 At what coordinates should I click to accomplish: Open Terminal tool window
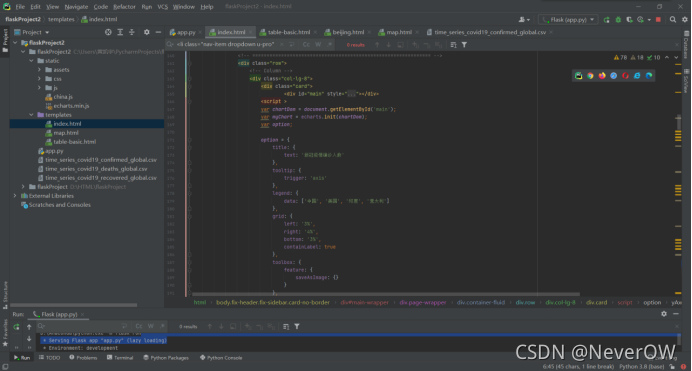[120, 358]
